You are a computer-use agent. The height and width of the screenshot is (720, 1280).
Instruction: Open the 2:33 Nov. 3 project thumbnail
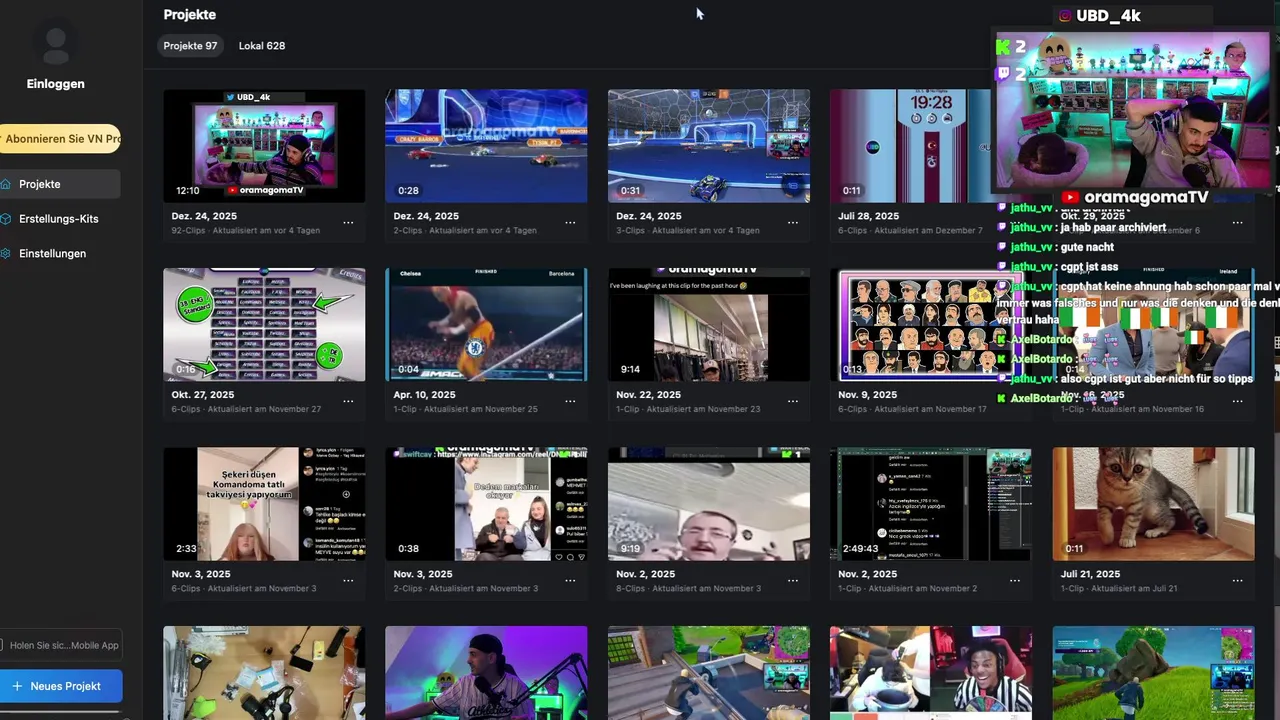[264, 504]
